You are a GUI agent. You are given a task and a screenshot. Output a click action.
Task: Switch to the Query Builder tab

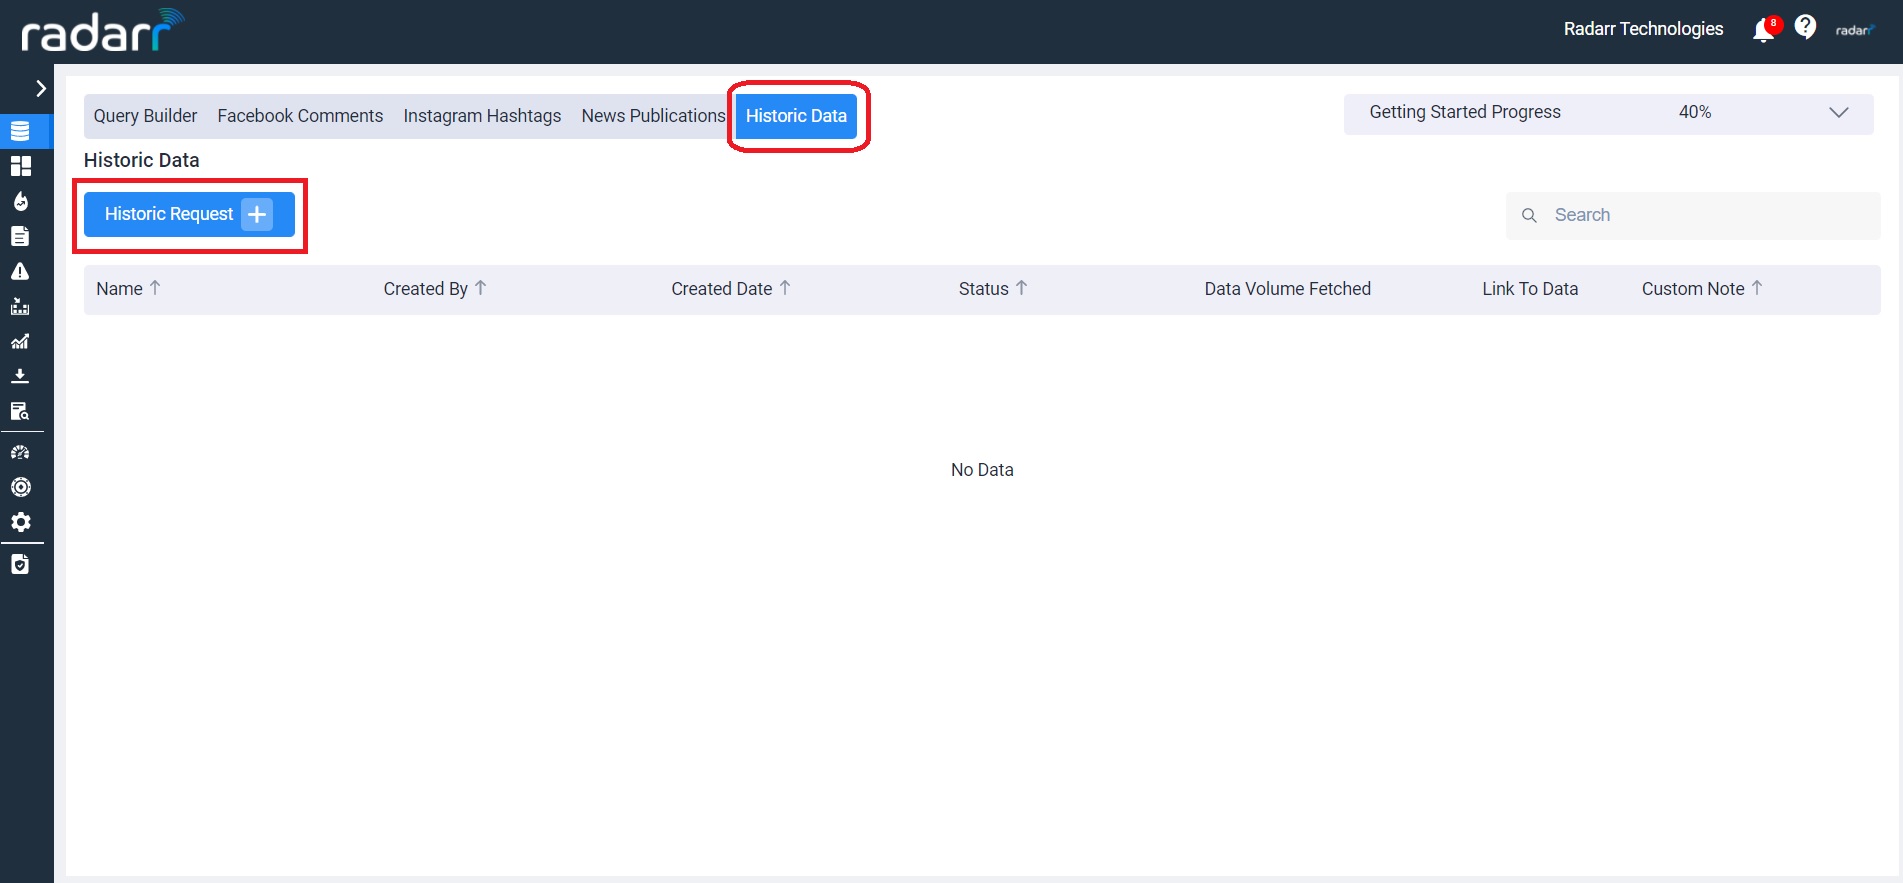[x=145, y=116]
